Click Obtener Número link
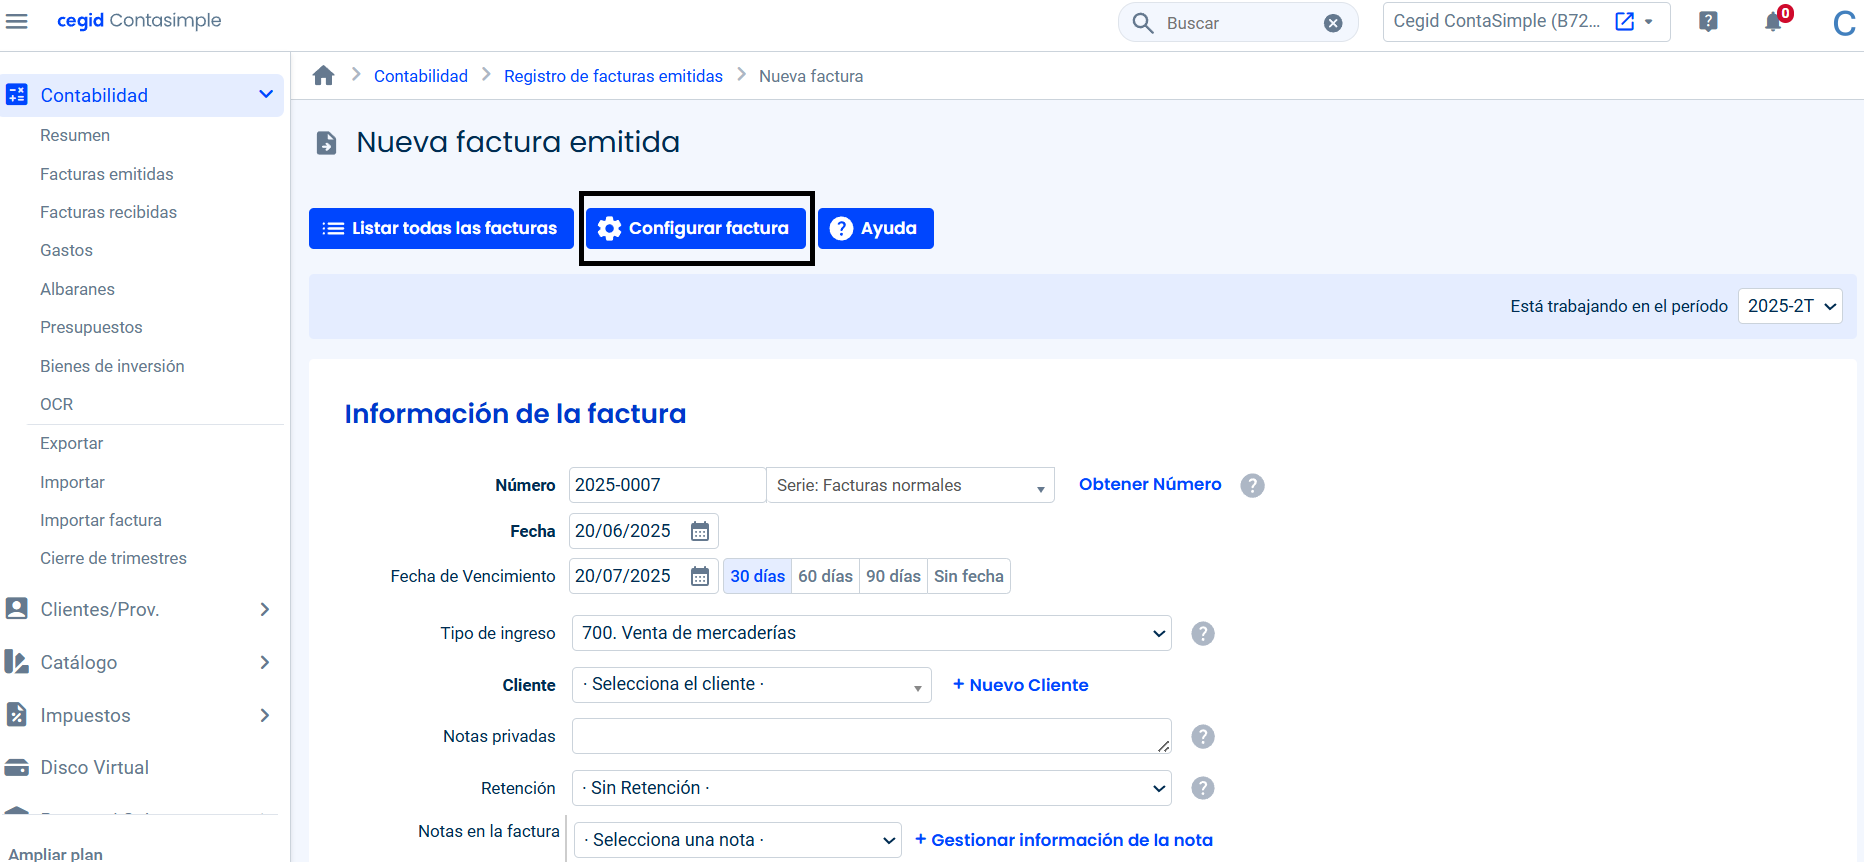 [x=1150, y=484]
